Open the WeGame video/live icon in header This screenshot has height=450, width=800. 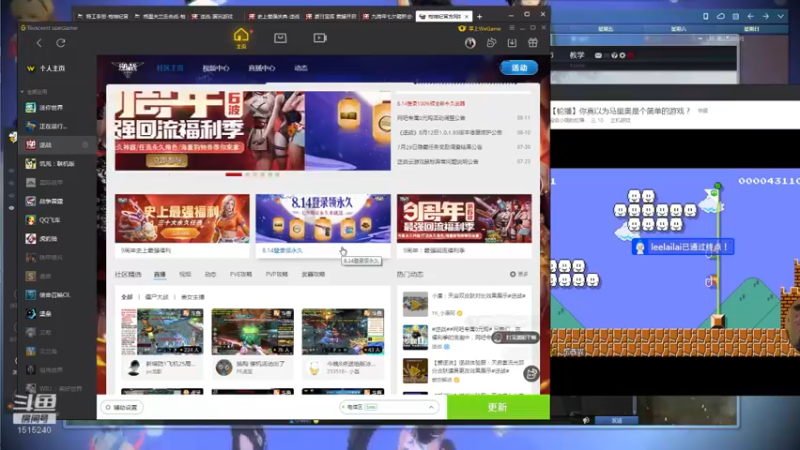coord(320,38)
